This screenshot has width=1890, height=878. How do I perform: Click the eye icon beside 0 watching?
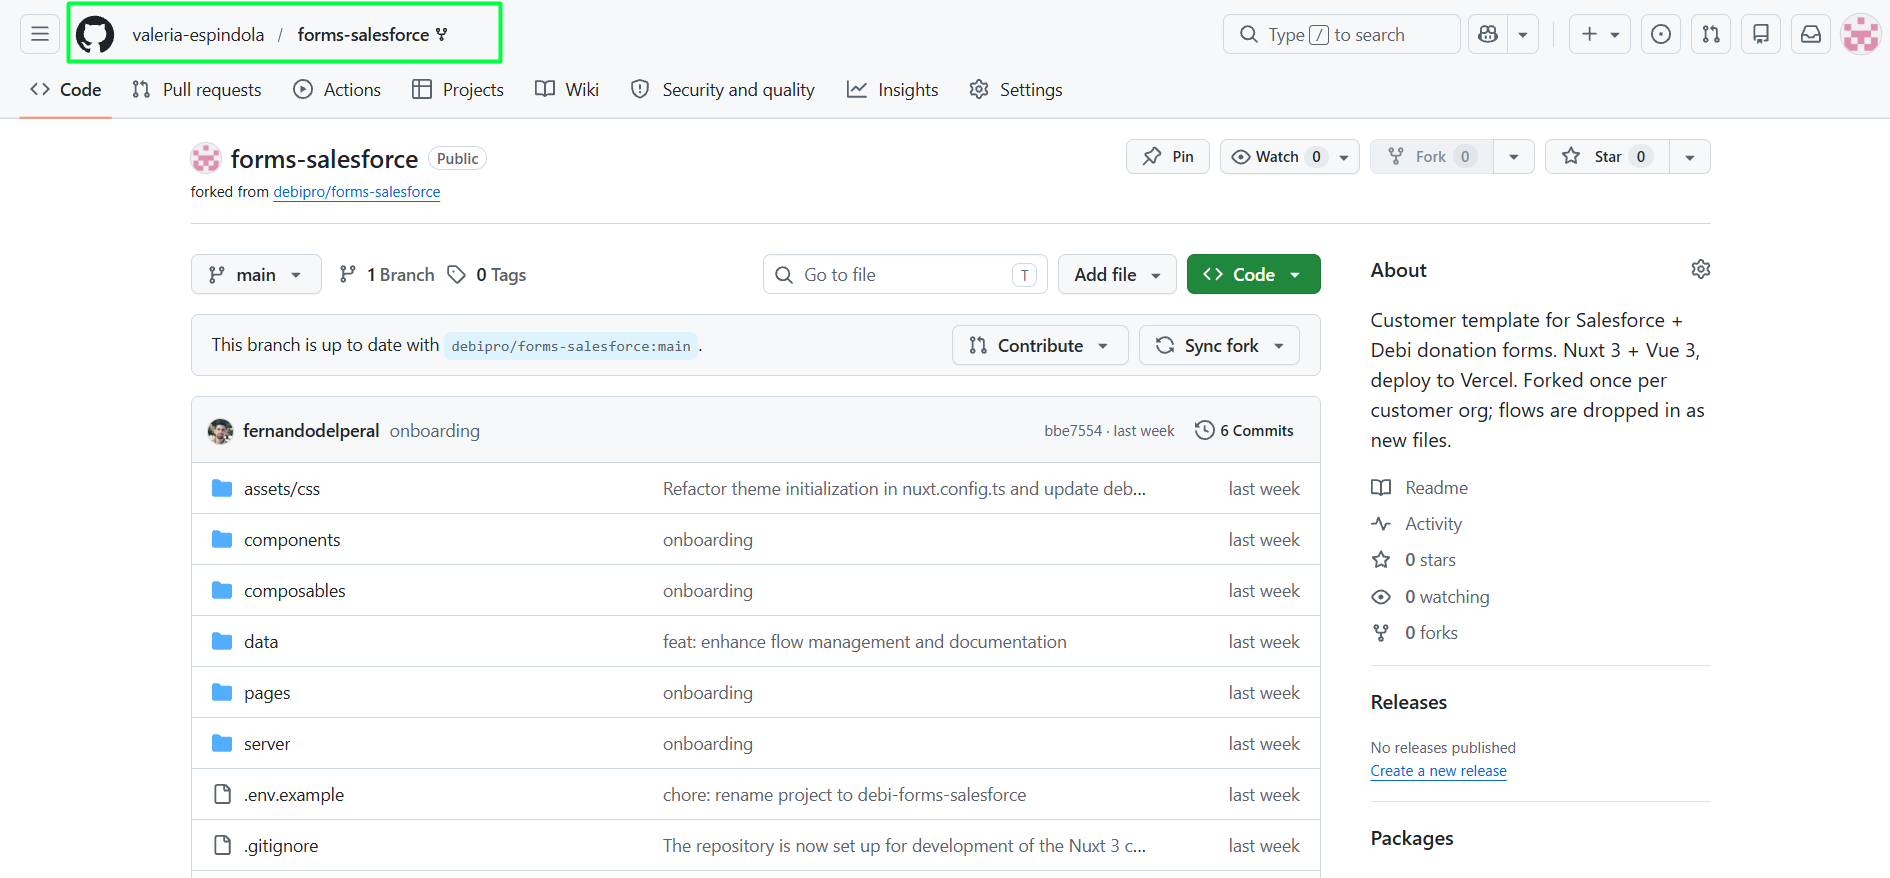coord(1381,597)
